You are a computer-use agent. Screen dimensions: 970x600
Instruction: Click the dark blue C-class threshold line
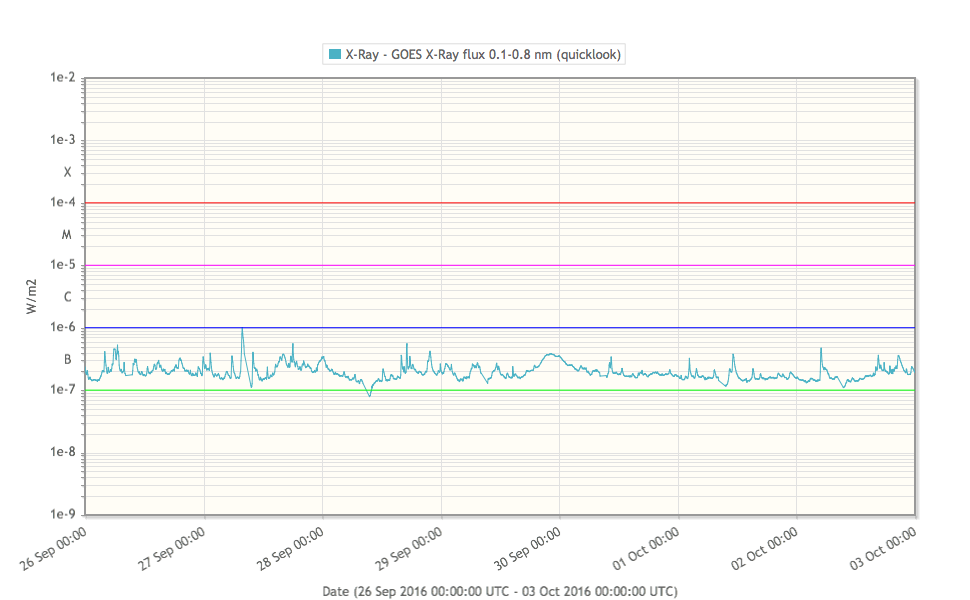[500, 327]
